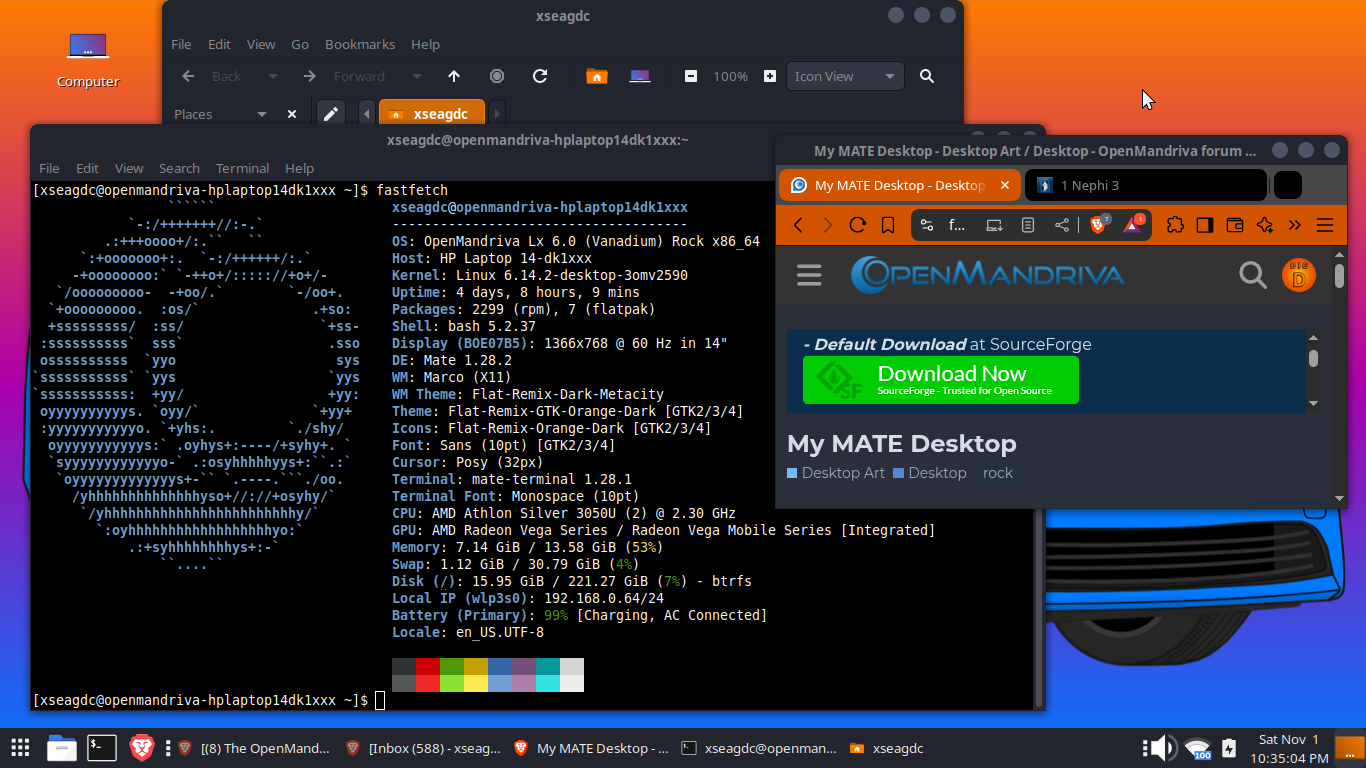Expand hidden Brave toolbar items chevron
Image resolution: width=1366 pixels, height=768 pixels.
1294,225
